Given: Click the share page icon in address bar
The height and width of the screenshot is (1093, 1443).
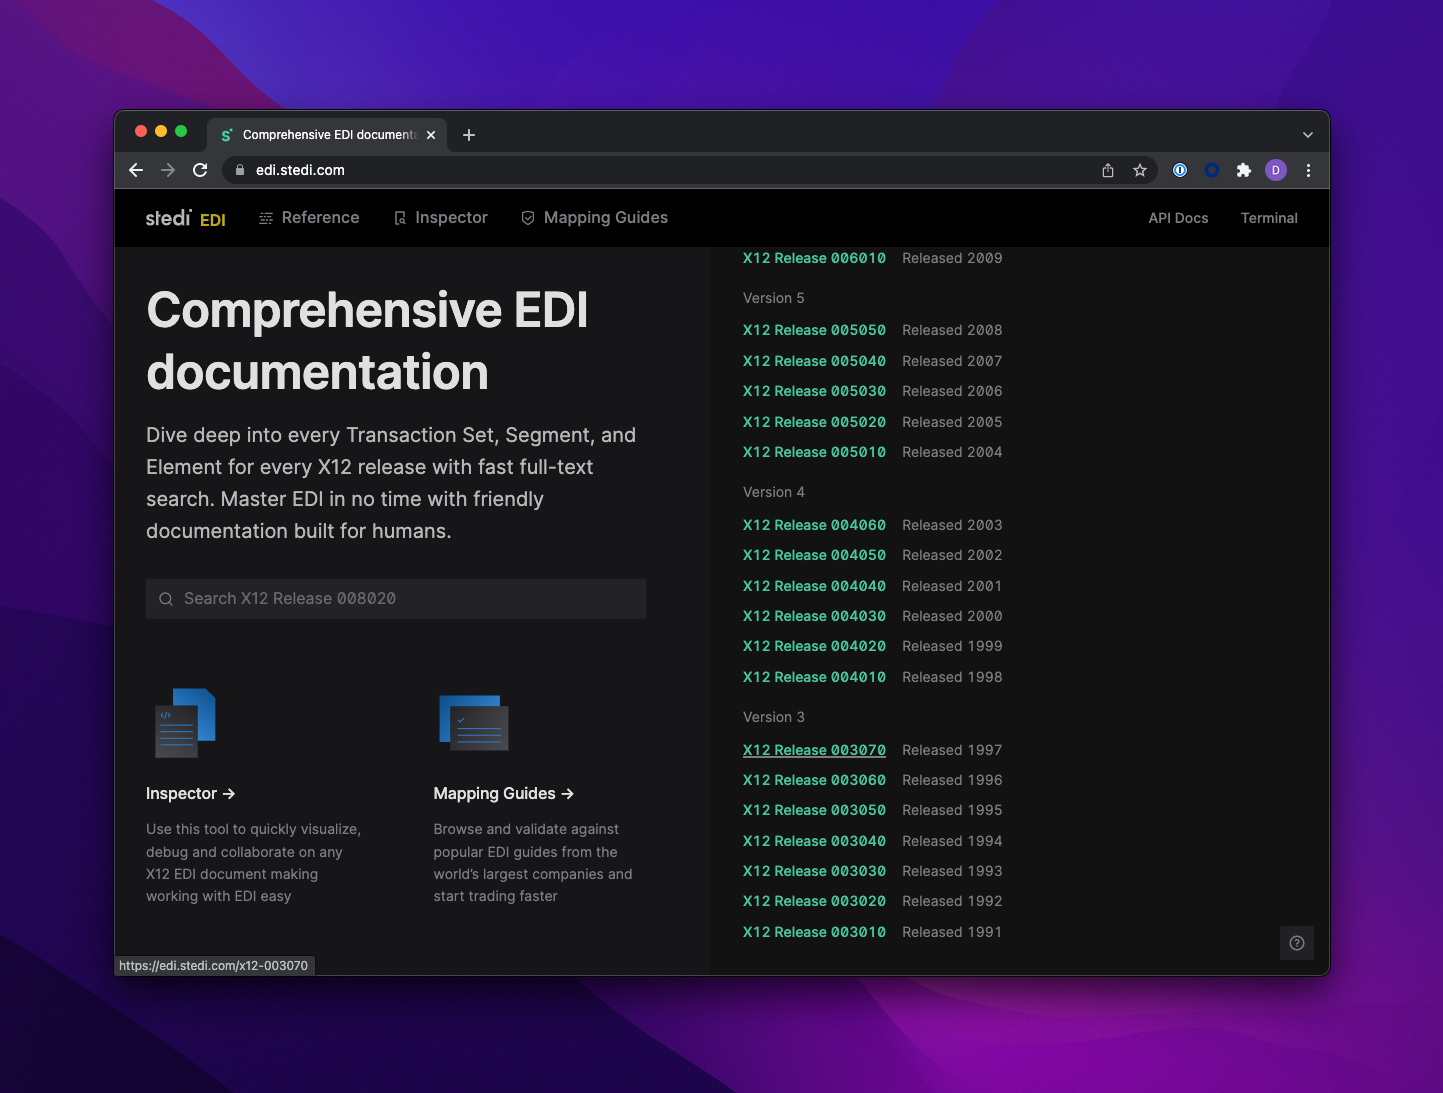Looking at the screenshot, I should point(1108,170).
